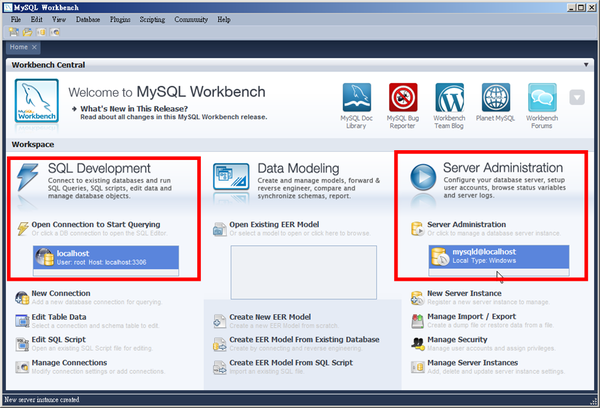Click the MySQL Workbench dolphin logo
The width and height of the screenshot is (600, 408).
click(x=37, y=101)
